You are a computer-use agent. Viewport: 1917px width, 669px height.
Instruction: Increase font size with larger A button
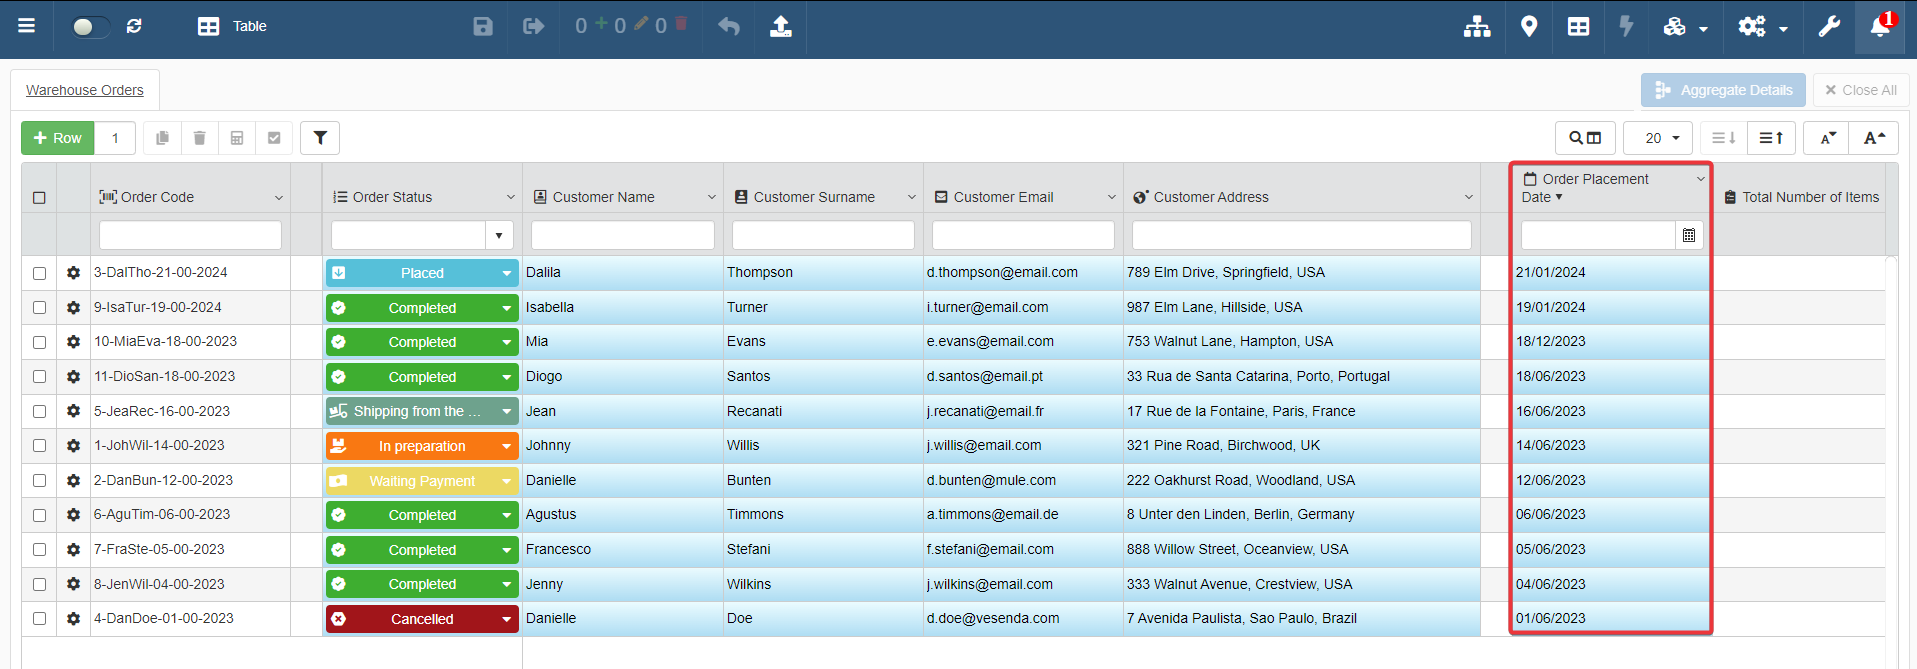[1874, 138]
